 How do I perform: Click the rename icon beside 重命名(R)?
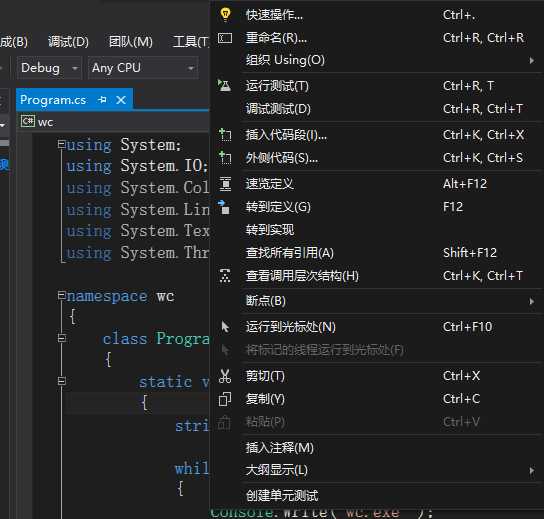pyautogui.click(x=225, y=38)
